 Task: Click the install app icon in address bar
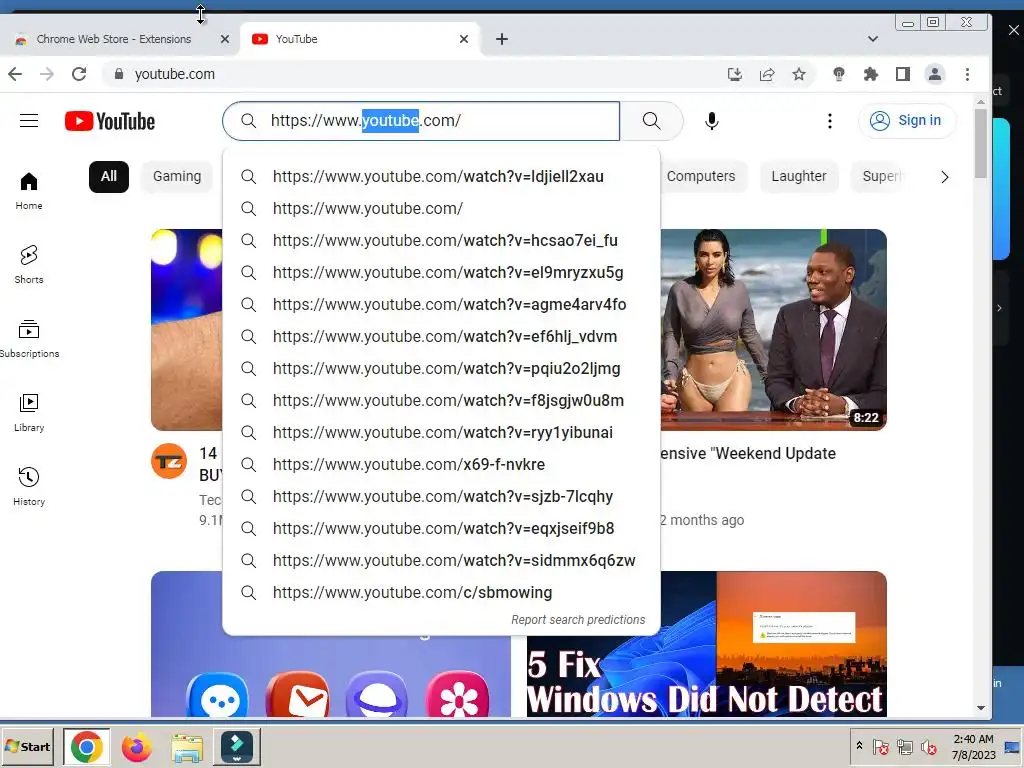tap(735, 74)
